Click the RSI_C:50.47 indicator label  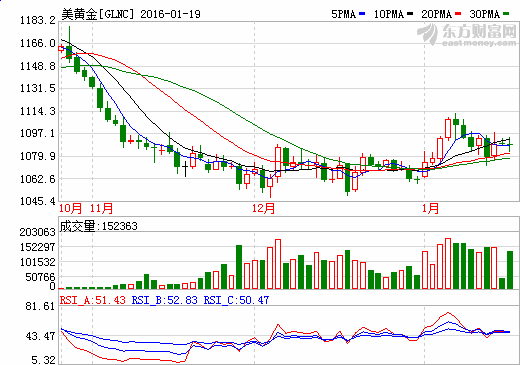[x=236, y=300]
